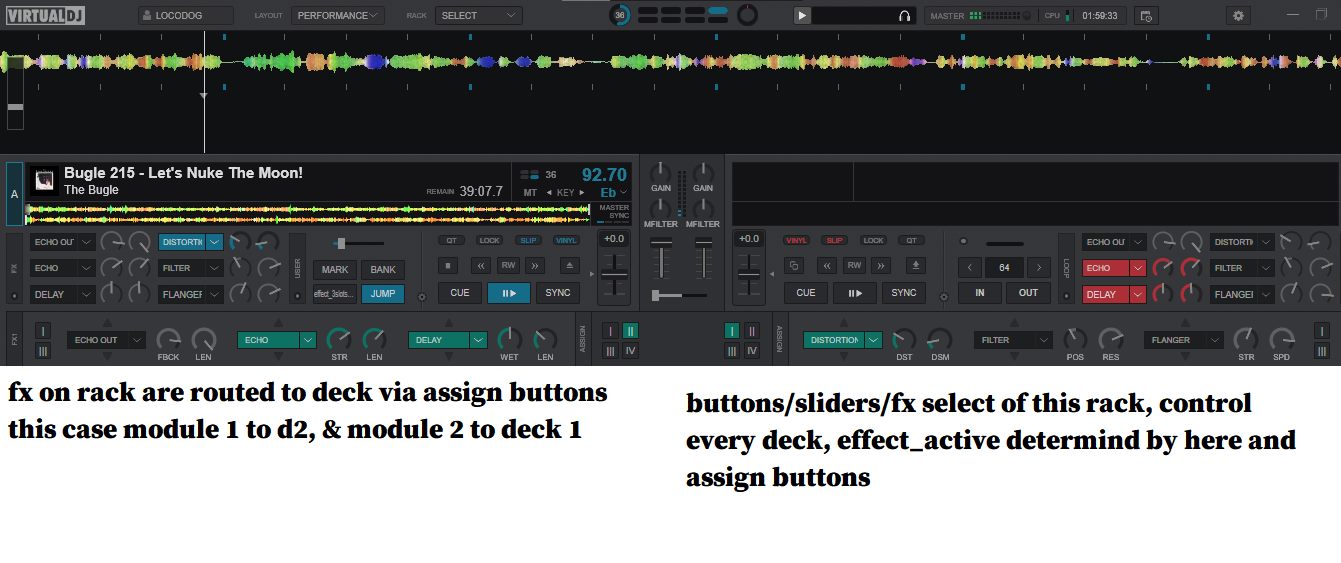Viewport: 1341px width, 563px height.
Task: Toggle VINYL mode on deck A
Action: click(566, 241)
